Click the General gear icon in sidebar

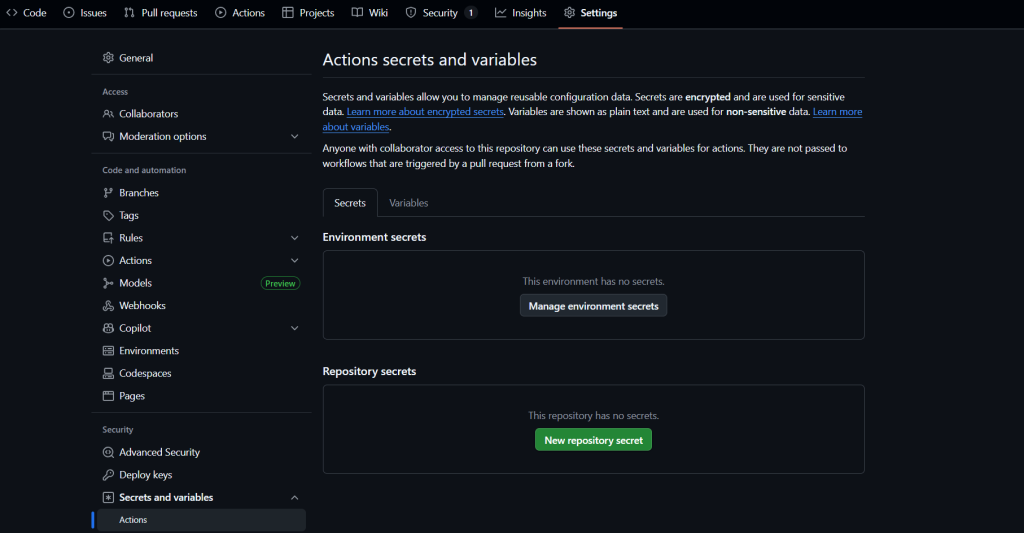click(108, 57)
